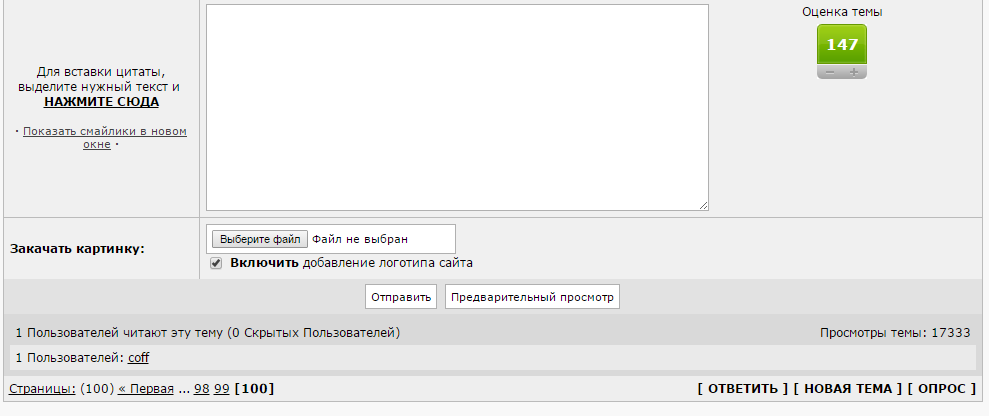Submit the post with Отправить

click(401, 297)
